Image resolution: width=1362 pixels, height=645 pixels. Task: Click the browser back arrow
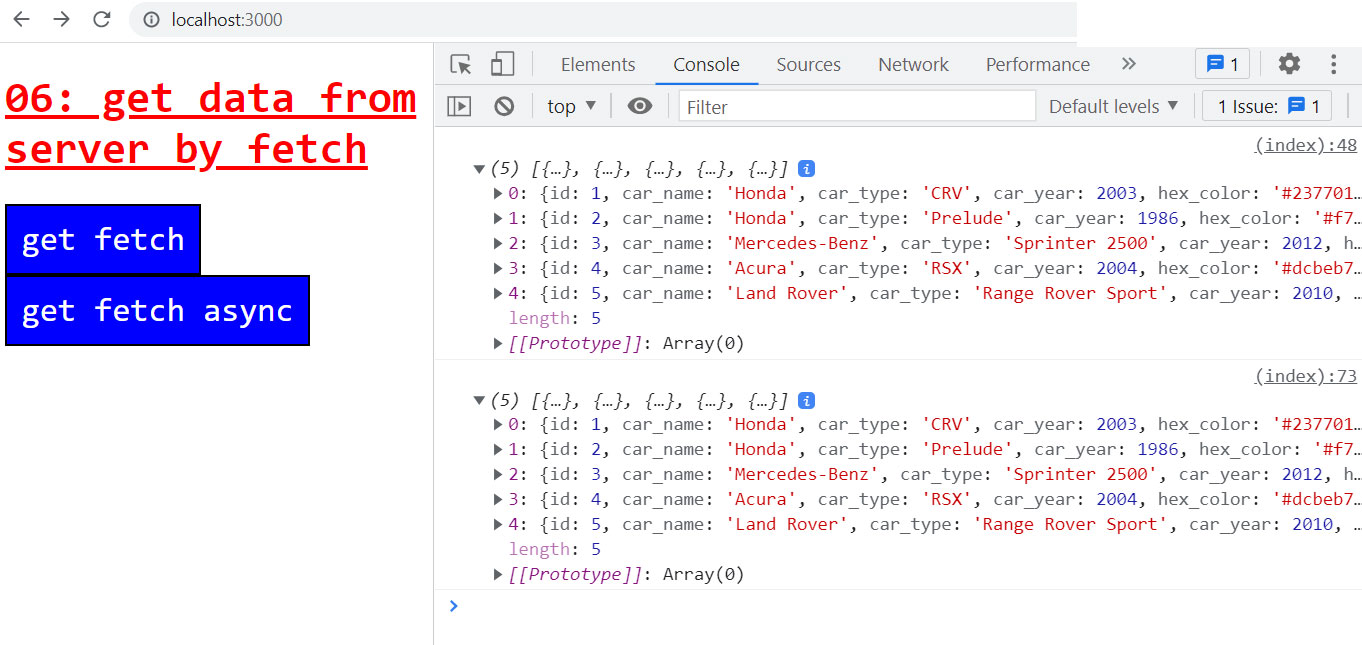pos(21,19)
